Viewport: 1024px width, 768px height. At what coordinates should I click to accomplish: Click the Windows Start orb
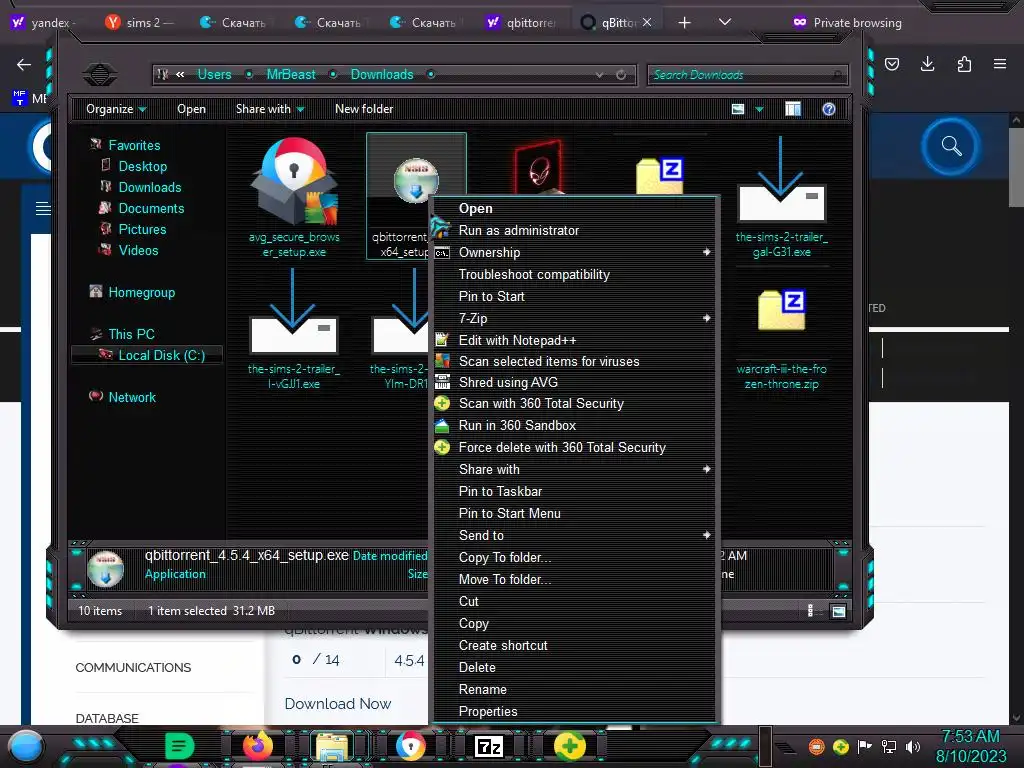click(25, 746)
